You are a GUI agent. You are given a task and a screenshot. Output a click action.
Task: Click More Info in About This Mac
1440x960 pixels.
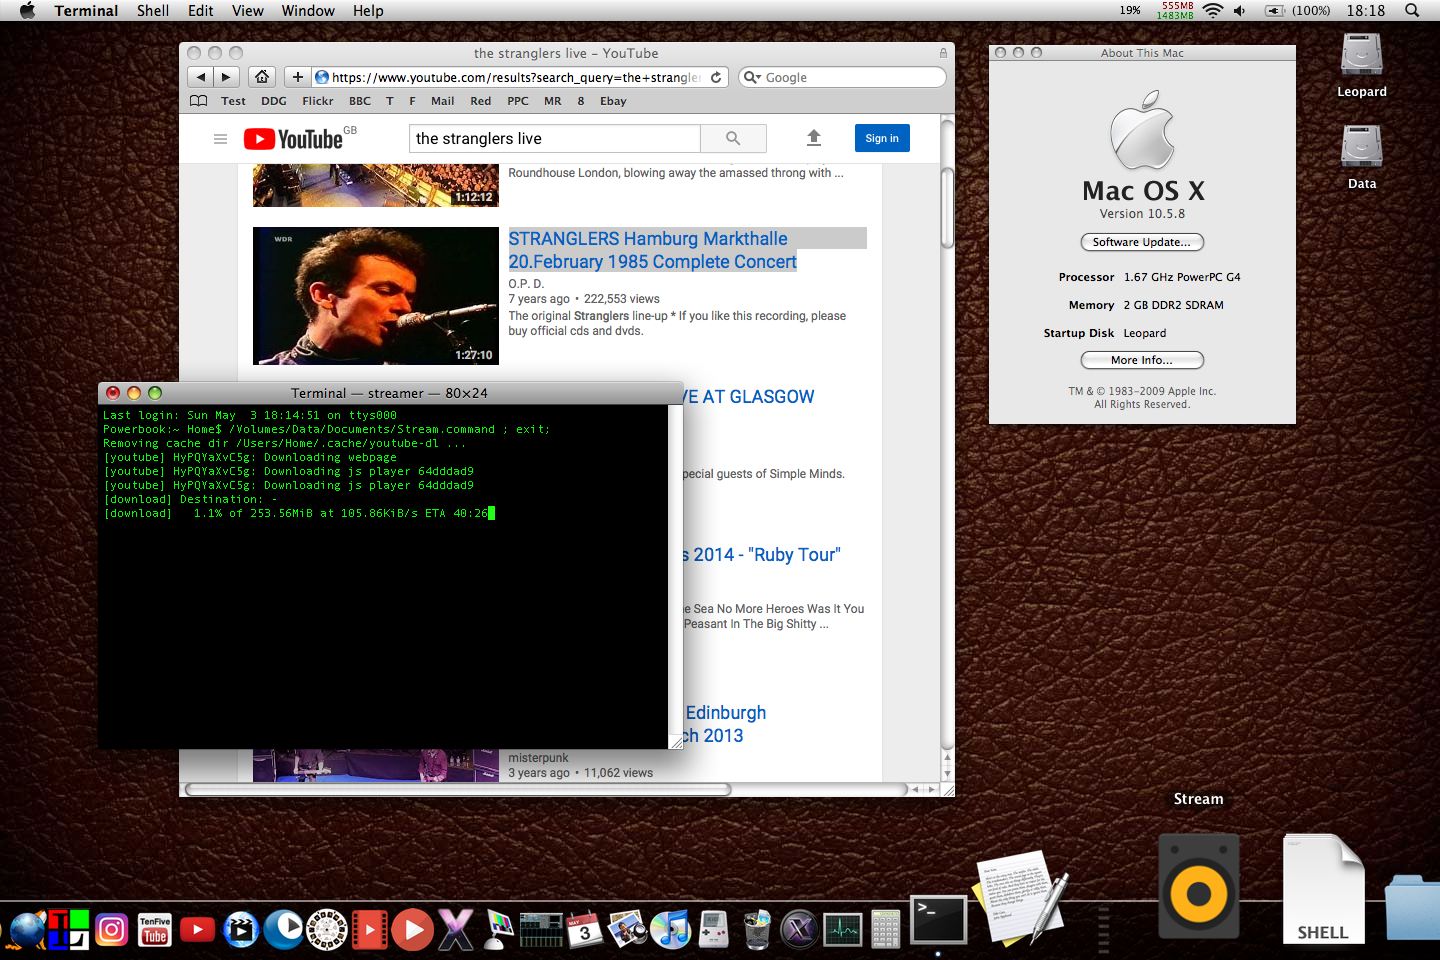point(1142,360)
